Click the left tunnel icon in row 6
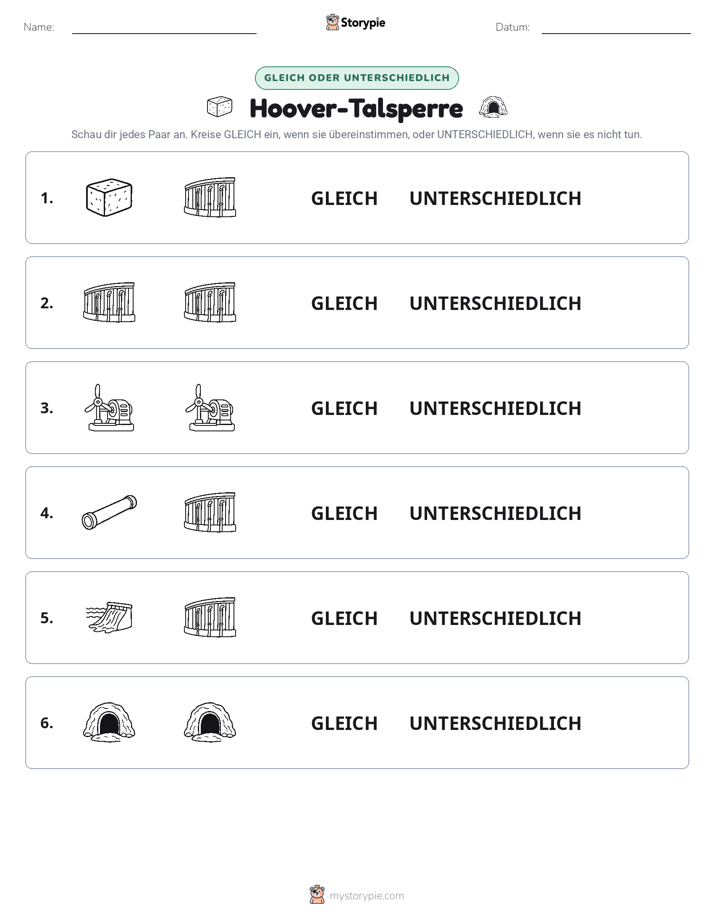The image size is (714, 924). [109, 721]
